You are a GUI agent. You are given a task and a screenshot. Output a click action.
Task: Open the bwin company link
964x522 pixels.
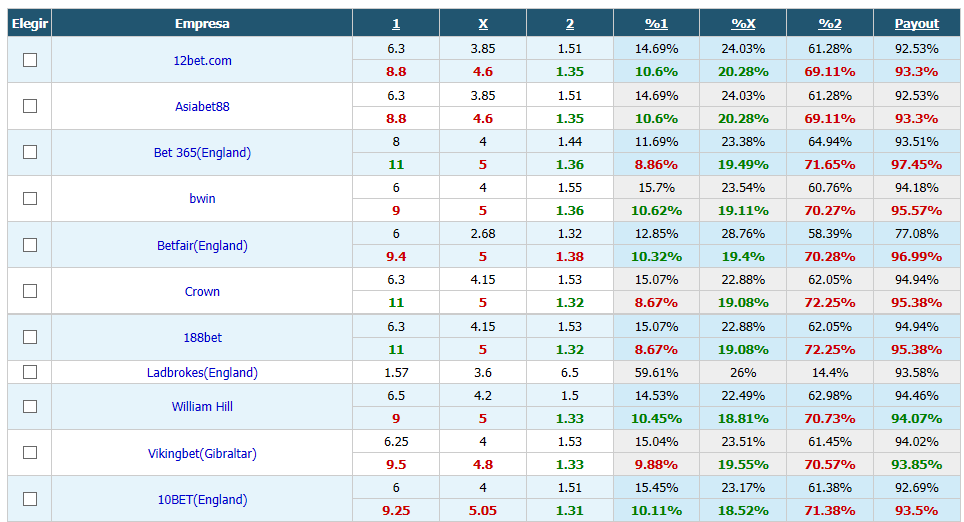202,199
